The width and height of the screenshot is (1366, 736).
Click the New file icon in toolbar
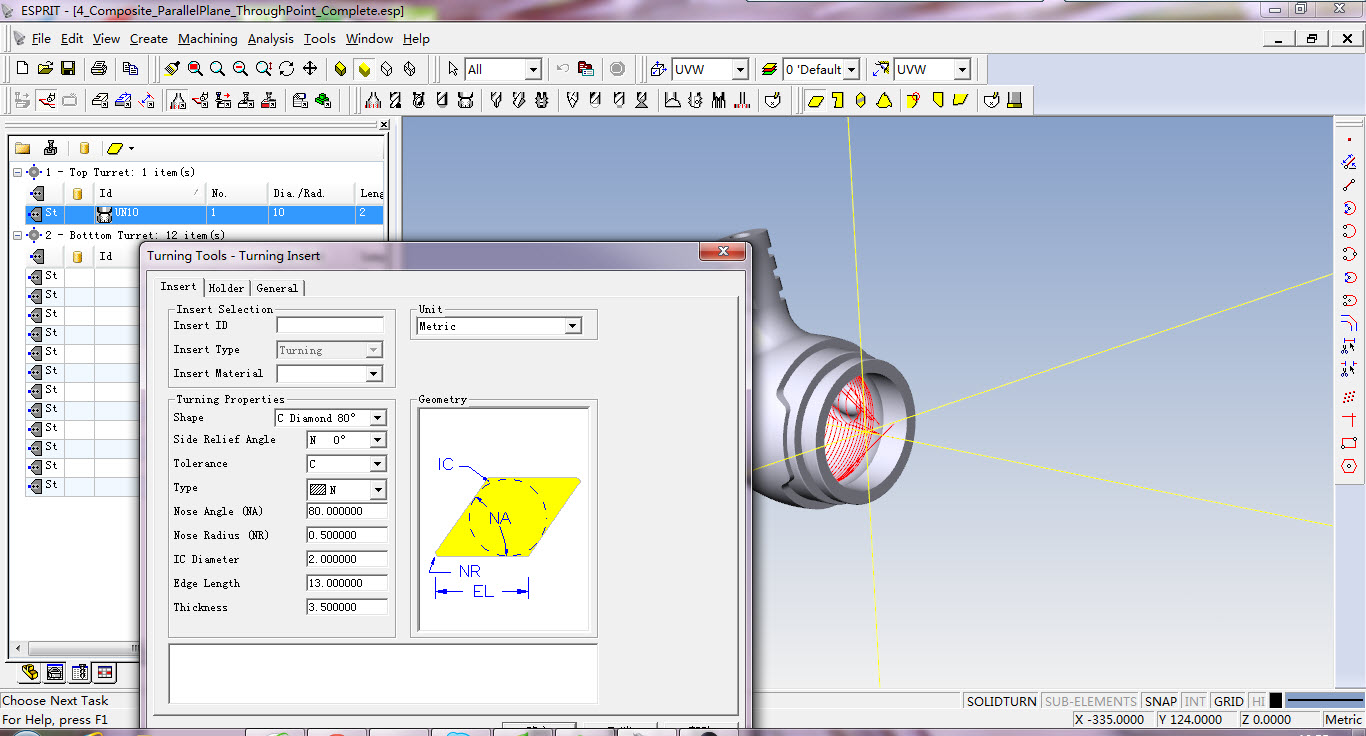click(22, 69)
